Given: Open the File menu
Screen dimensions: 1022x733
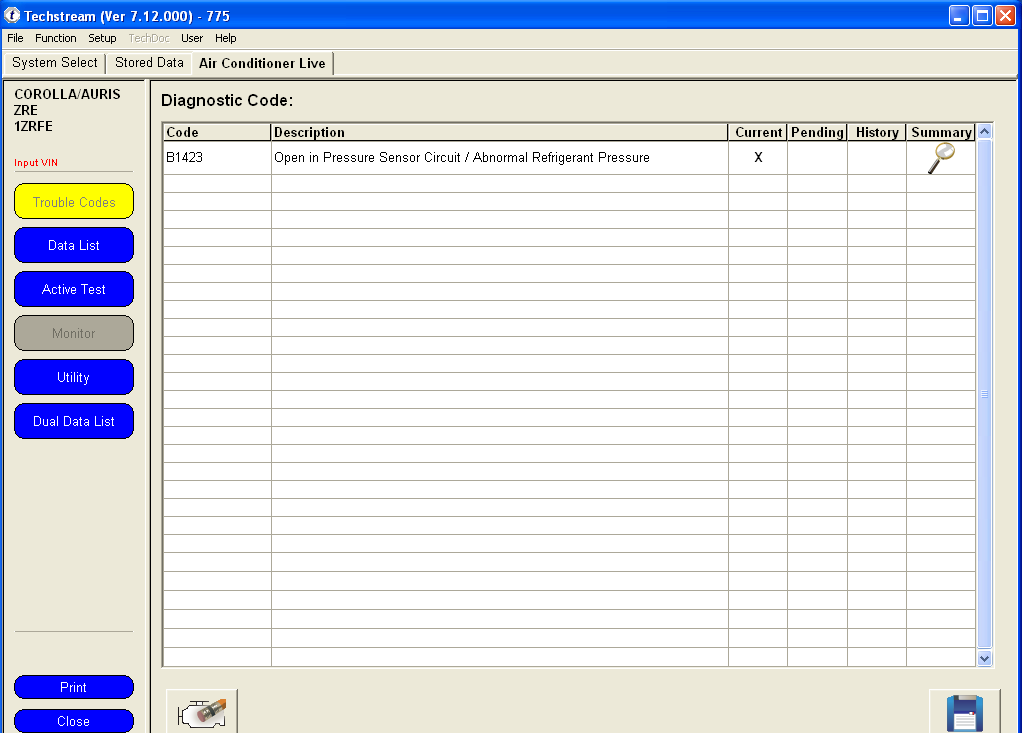Looking at the screenshot, I should click(15, 38).
